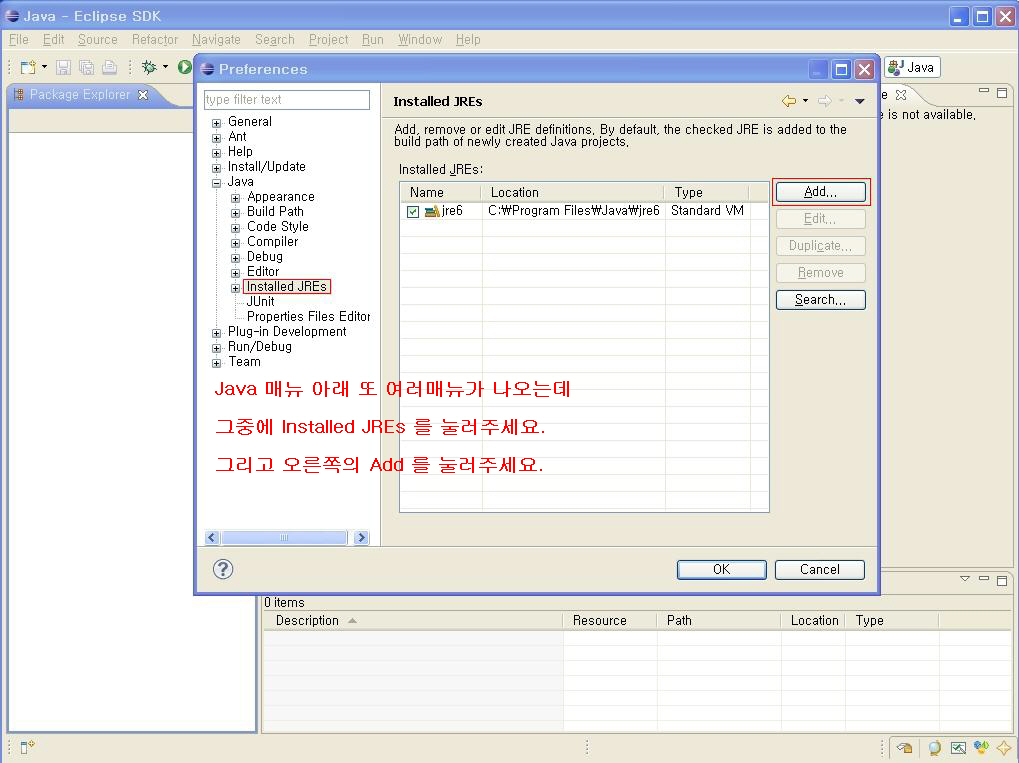
Task: Sort by the Name column header
Action: pos(441,192)
